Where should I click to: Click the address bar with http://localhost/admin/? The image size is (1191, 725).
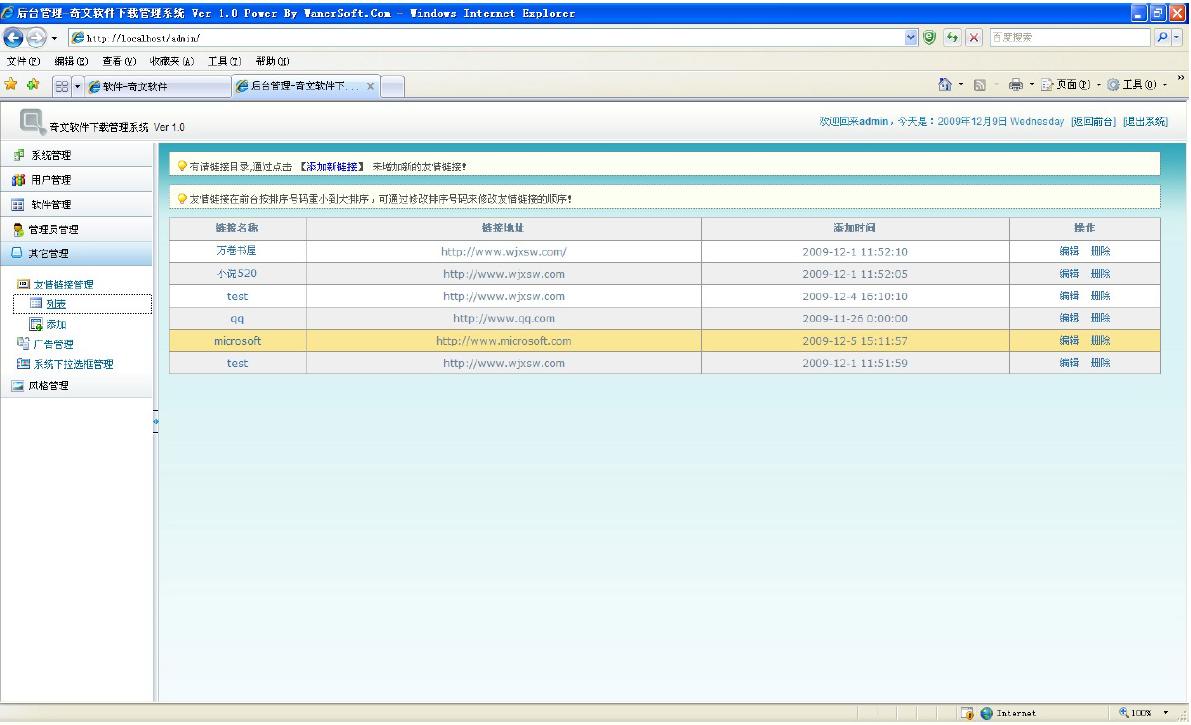click(486, 37)
